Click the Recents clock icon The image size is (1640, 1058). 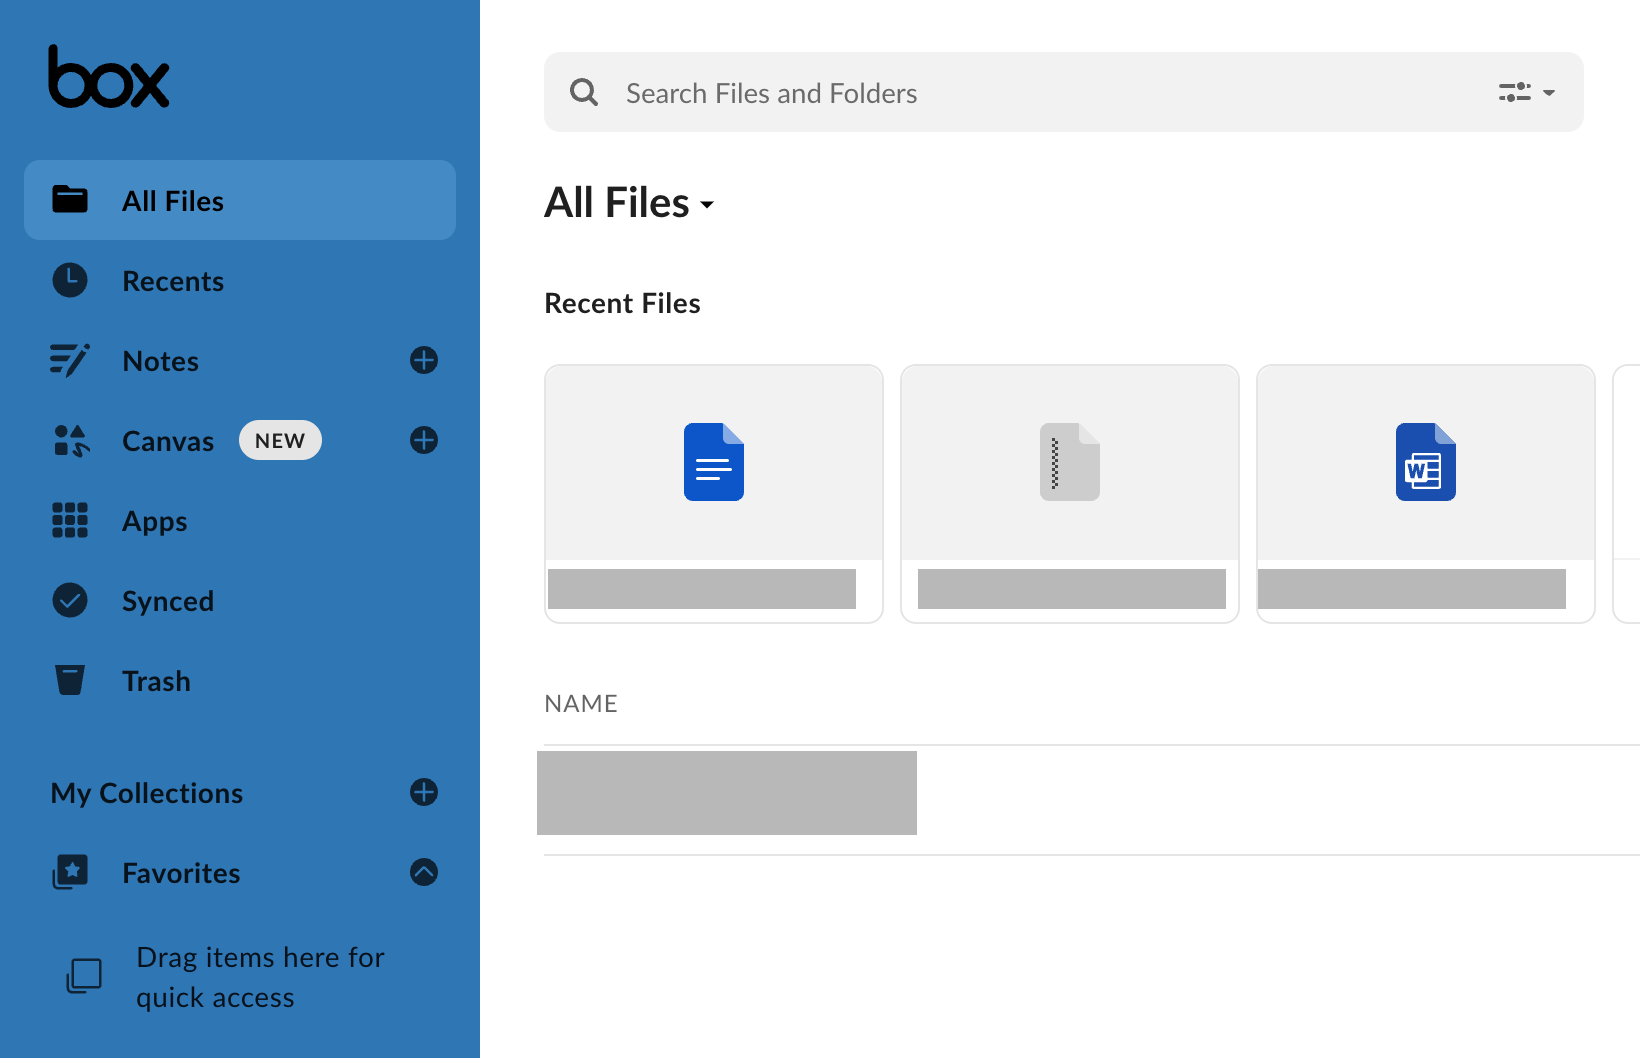[70, 280]
